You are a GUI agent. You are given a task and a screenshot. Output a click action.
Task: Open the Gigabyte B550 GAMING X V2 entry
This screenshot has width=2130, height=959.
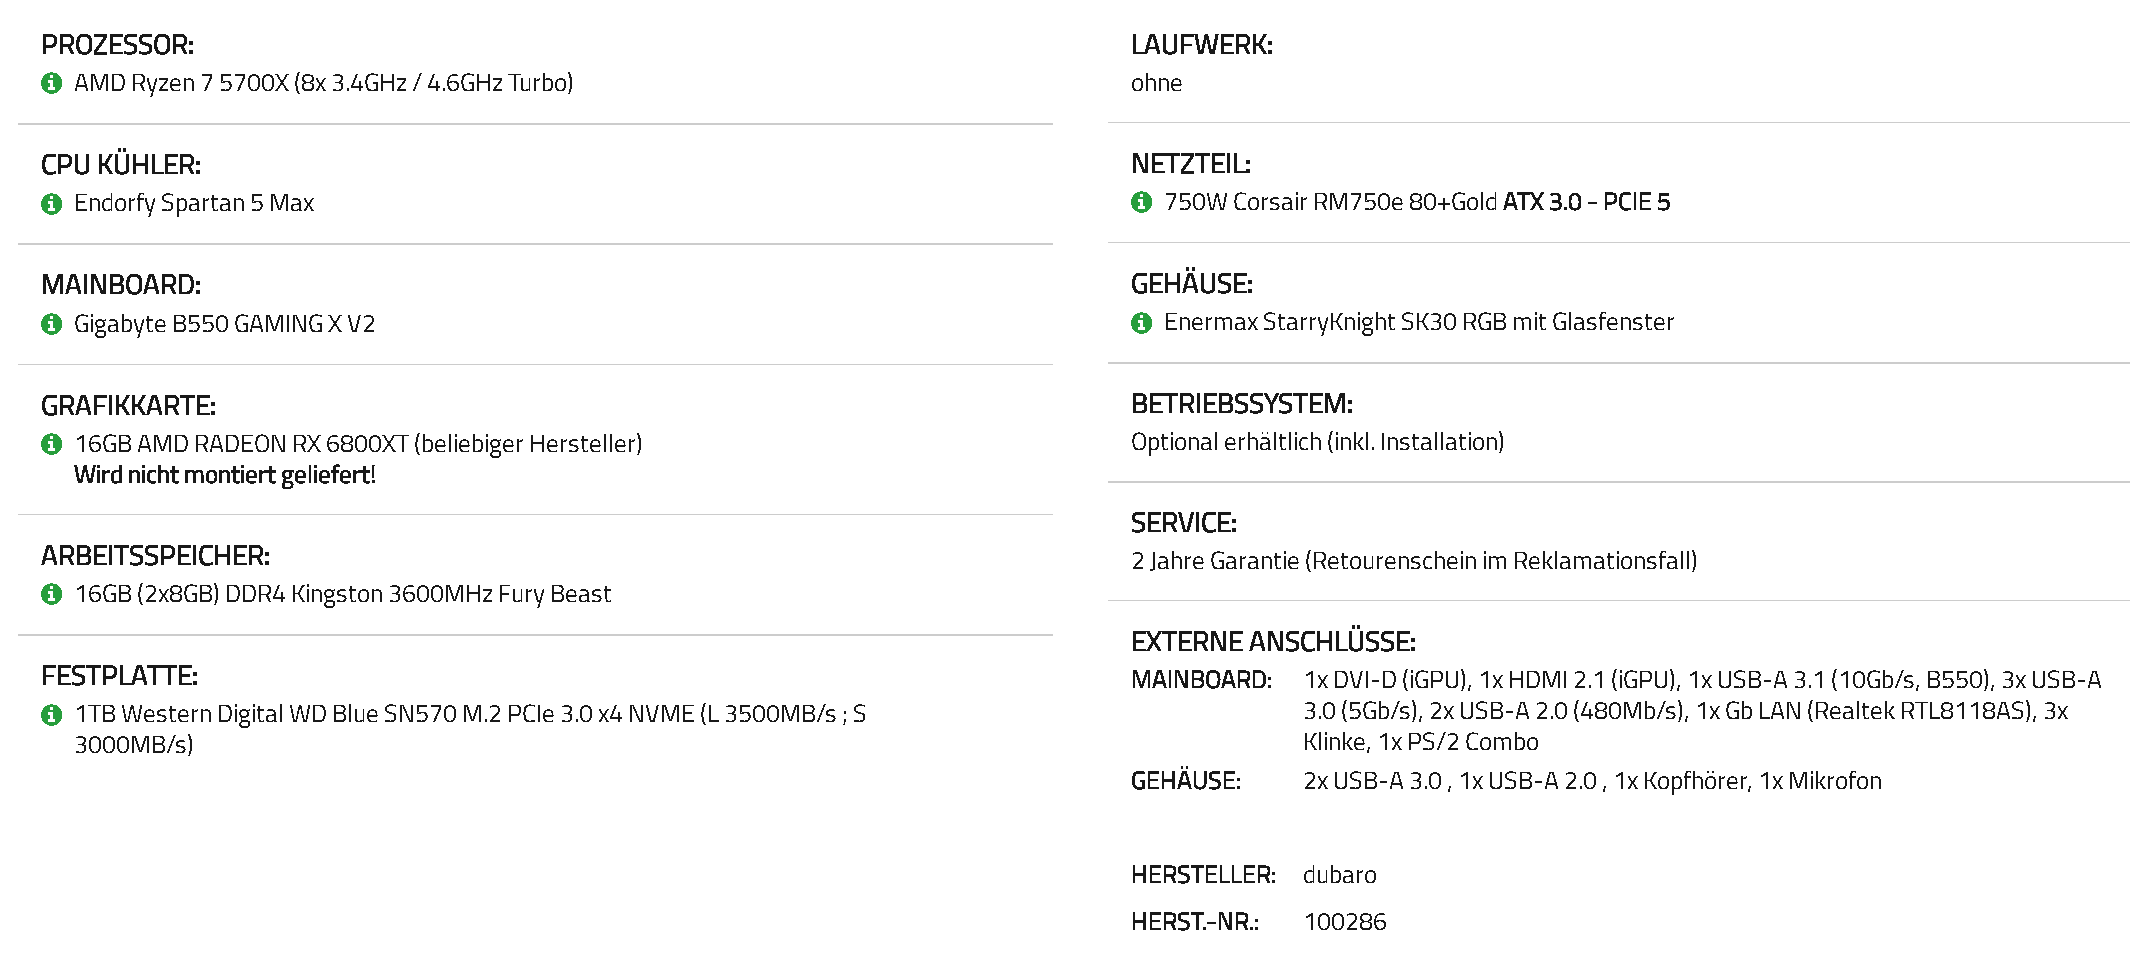[x=225, y=324]
